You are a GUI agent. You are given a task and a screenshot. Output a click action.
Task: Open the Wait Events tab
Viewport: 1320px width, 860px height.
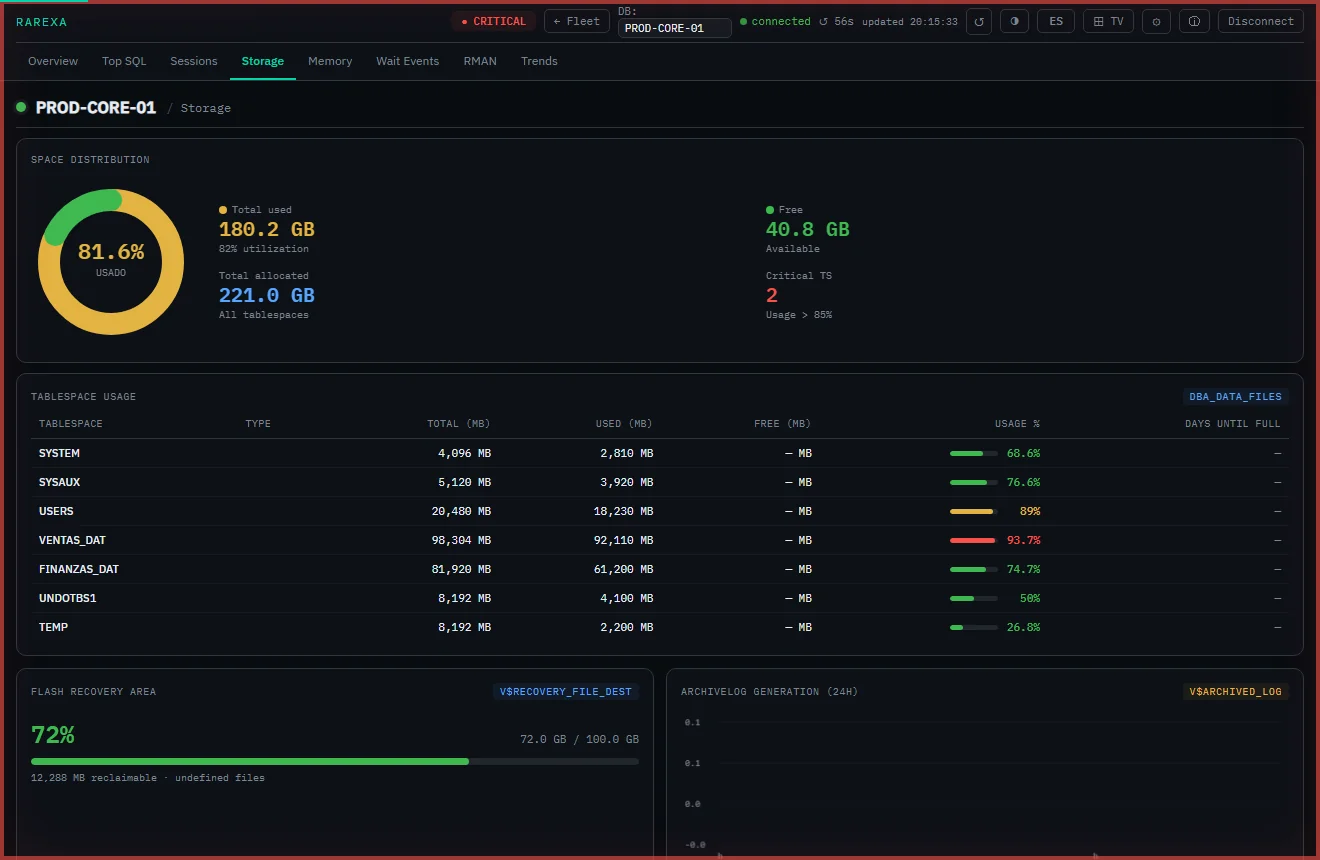(408, 61)
